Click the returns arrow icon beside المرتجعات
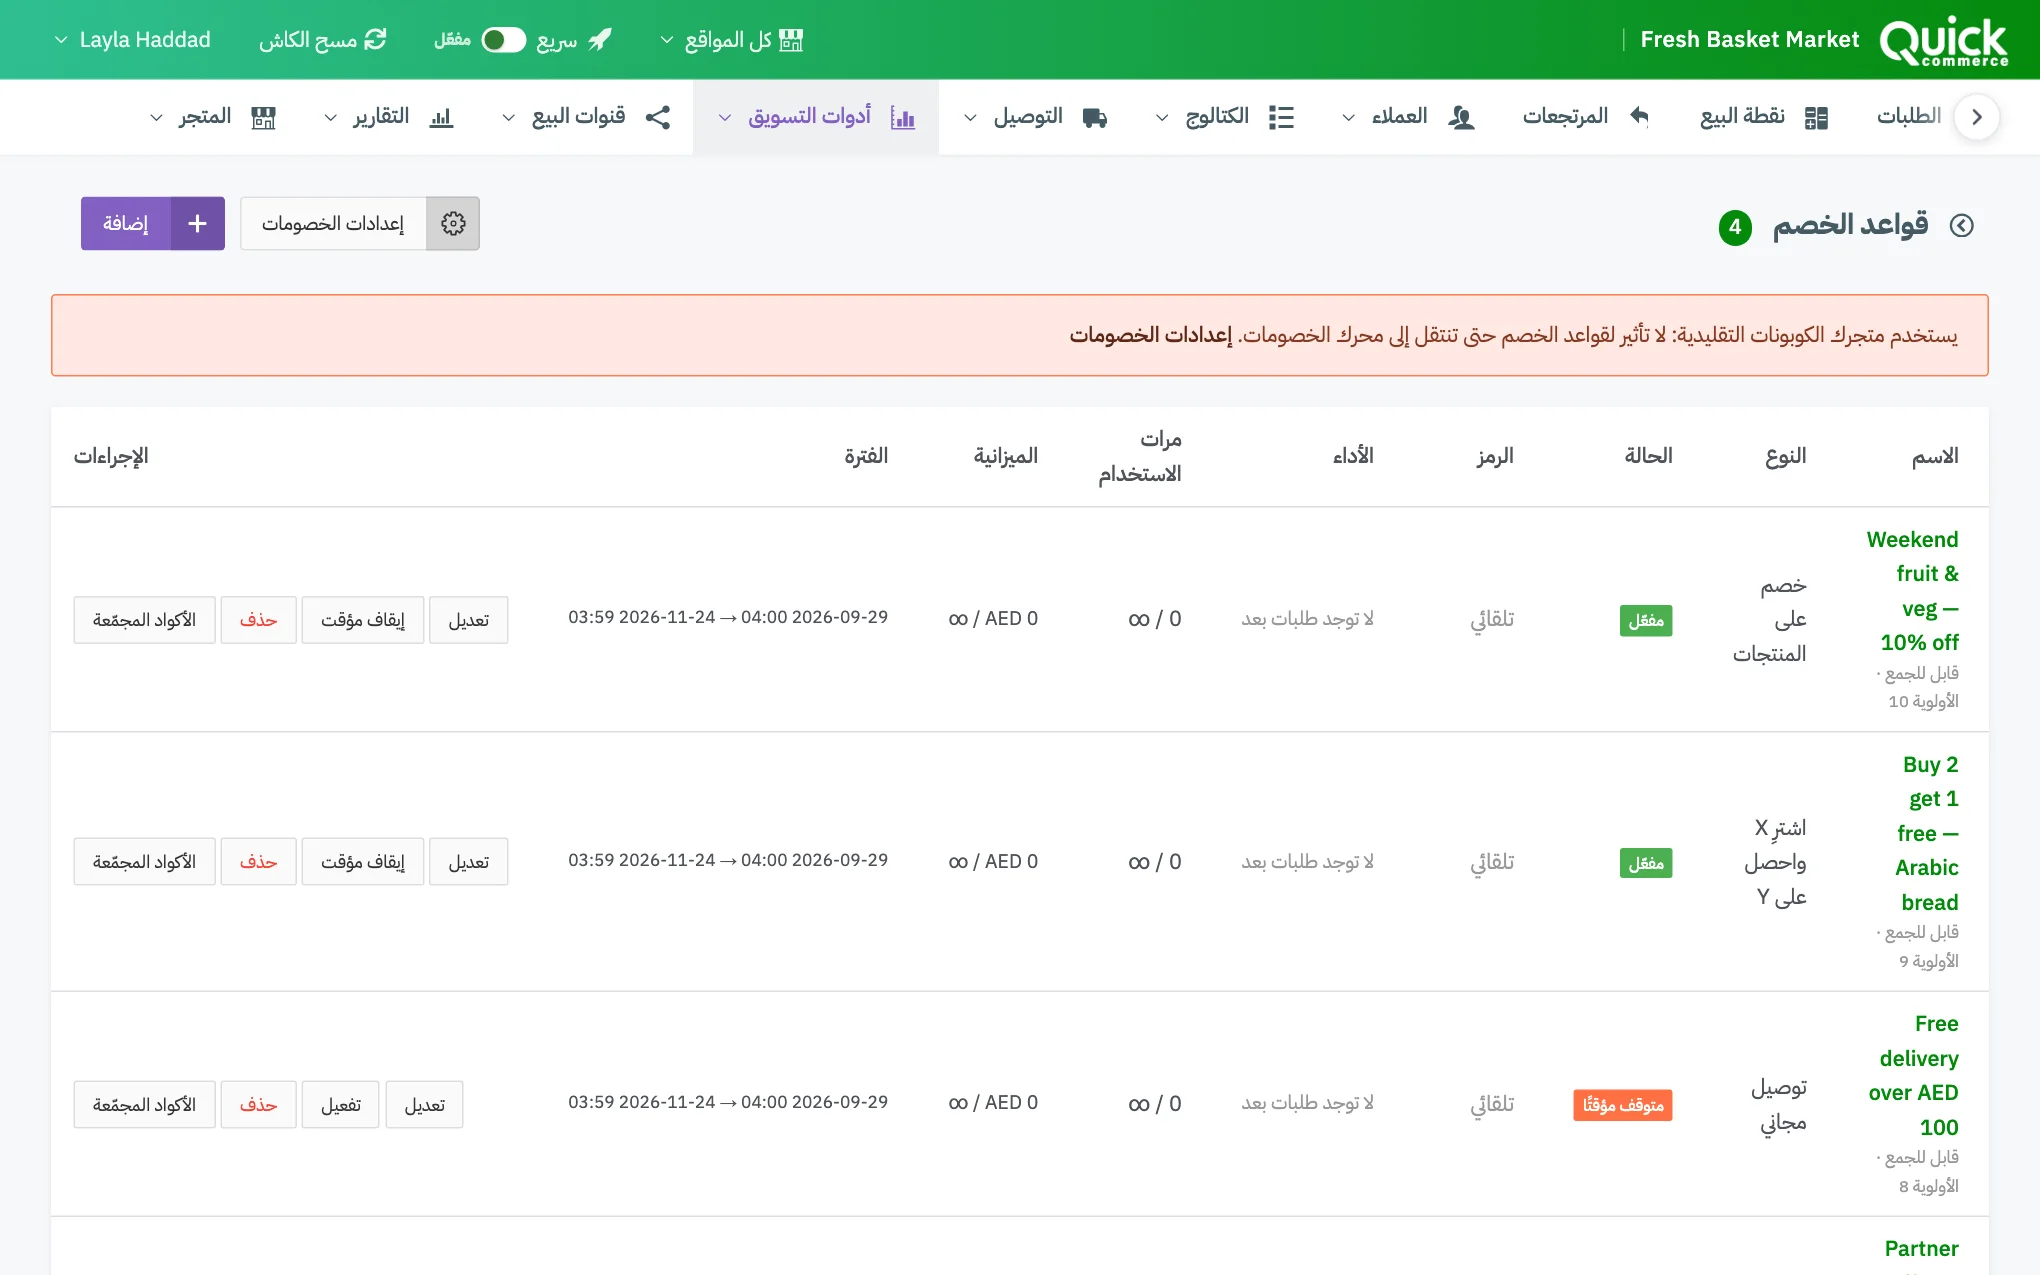The height and width of the screenshot is (1275, 2040). coord(1639,116)
